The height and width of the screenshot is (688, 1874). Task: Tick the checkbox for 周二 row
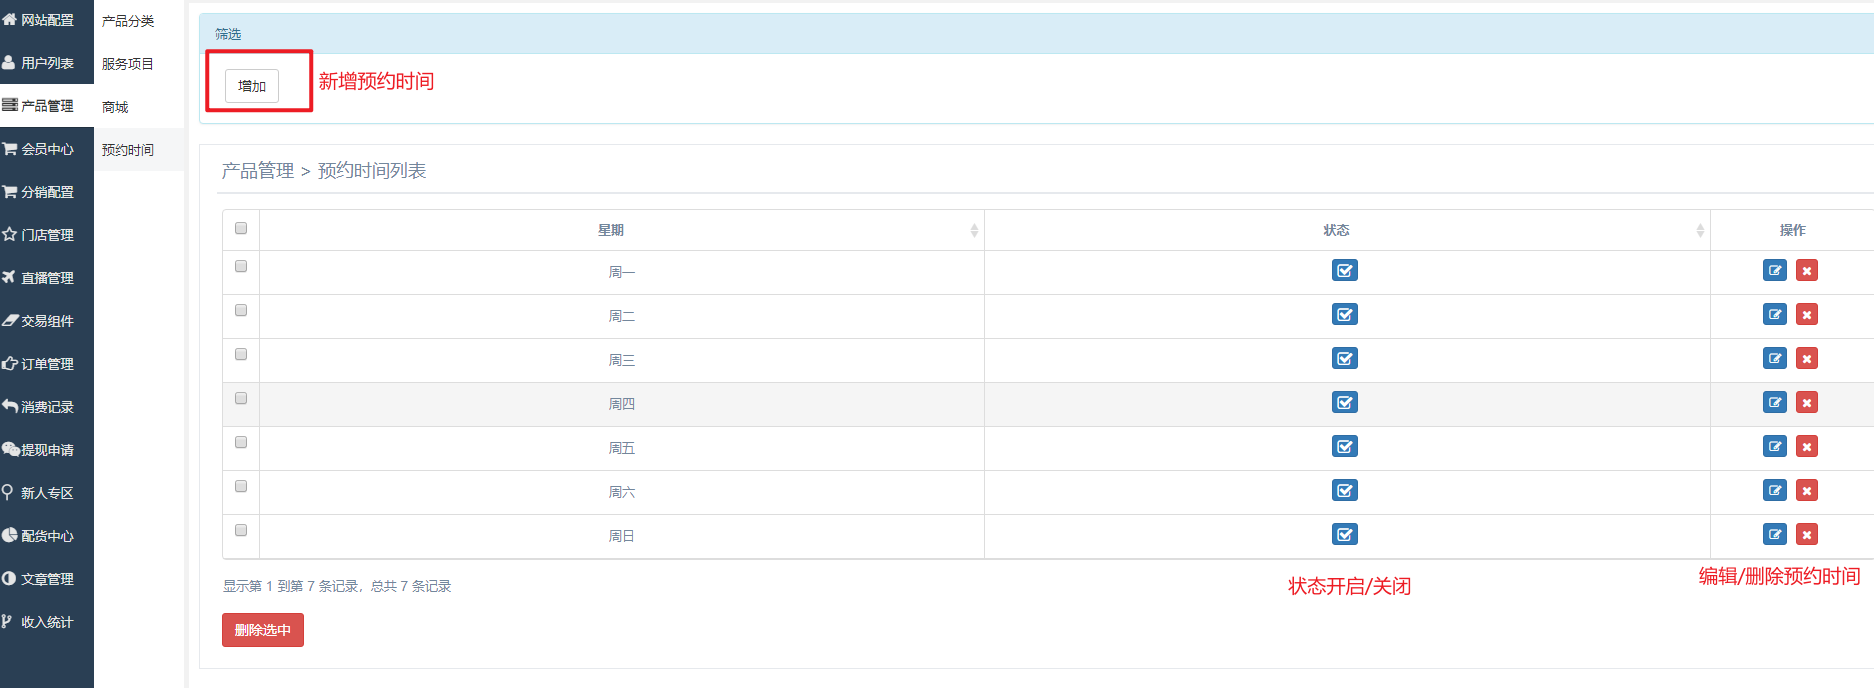tap(241, 310)
